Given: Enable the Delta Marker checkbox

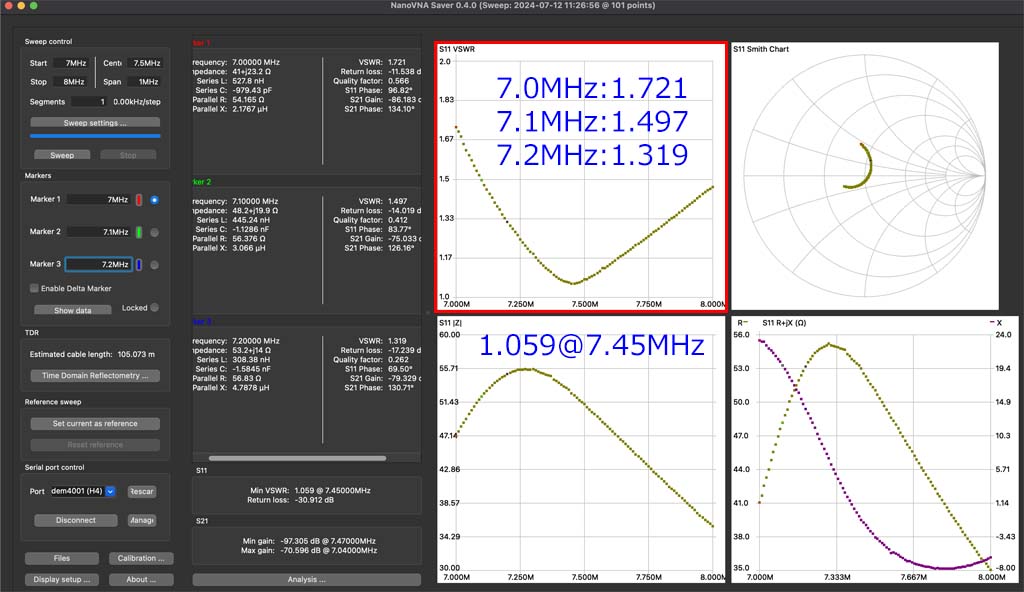Looking at the screenshot, I should tap(34, 288).
